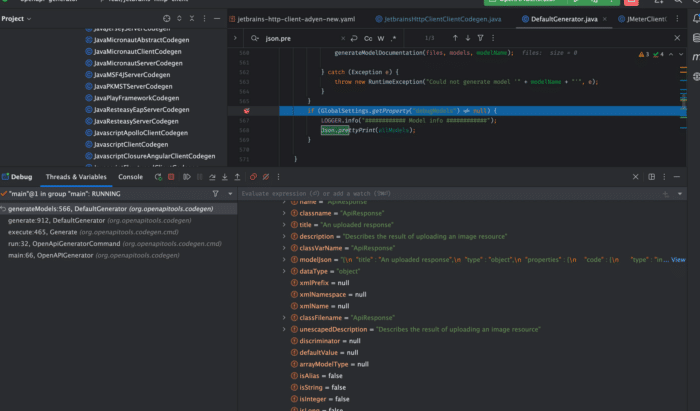Viewport: 700px width, 411px height.
Task: Toggle whole Words search option
Action: coord(381,38)
